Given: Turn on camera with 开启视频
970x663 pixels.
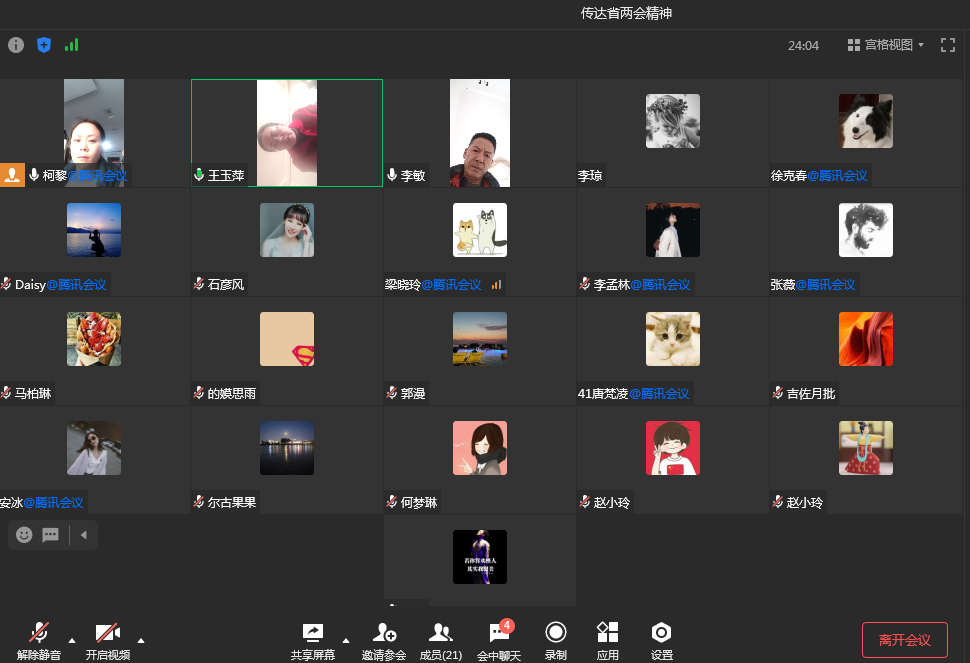Looking at the screenshot, I should tap(107, 639).
